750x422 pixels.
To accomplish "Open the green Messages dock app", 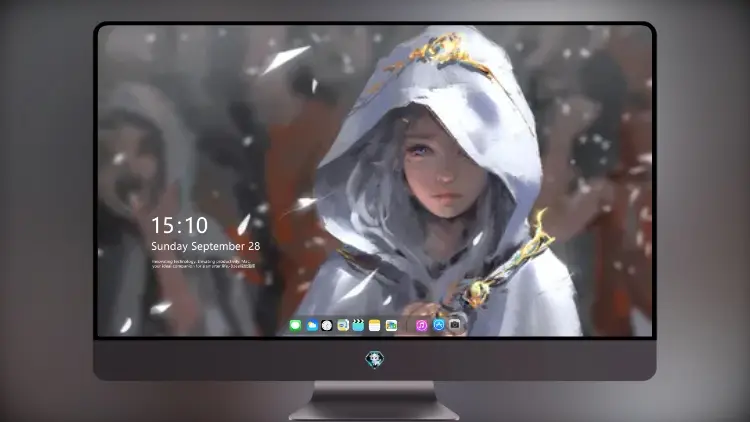I will click(296, 325).
